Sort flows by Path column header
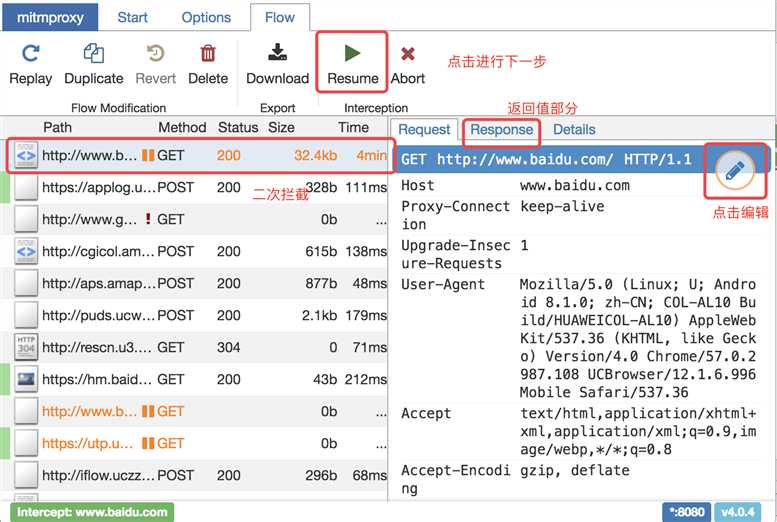The width and height of the screenshot is (777, 522). pyautogui.click(x=57, y=127)
